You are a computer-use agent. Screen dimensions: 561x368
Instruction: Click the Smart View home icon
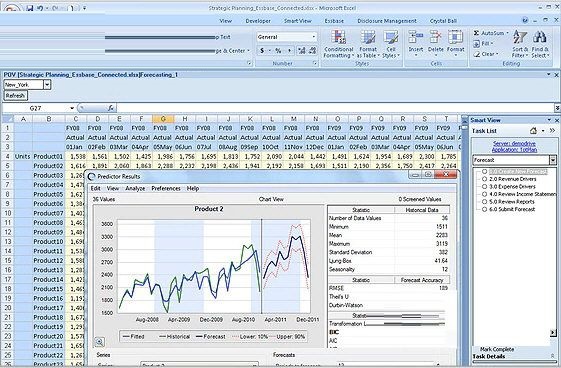point(533,131)
